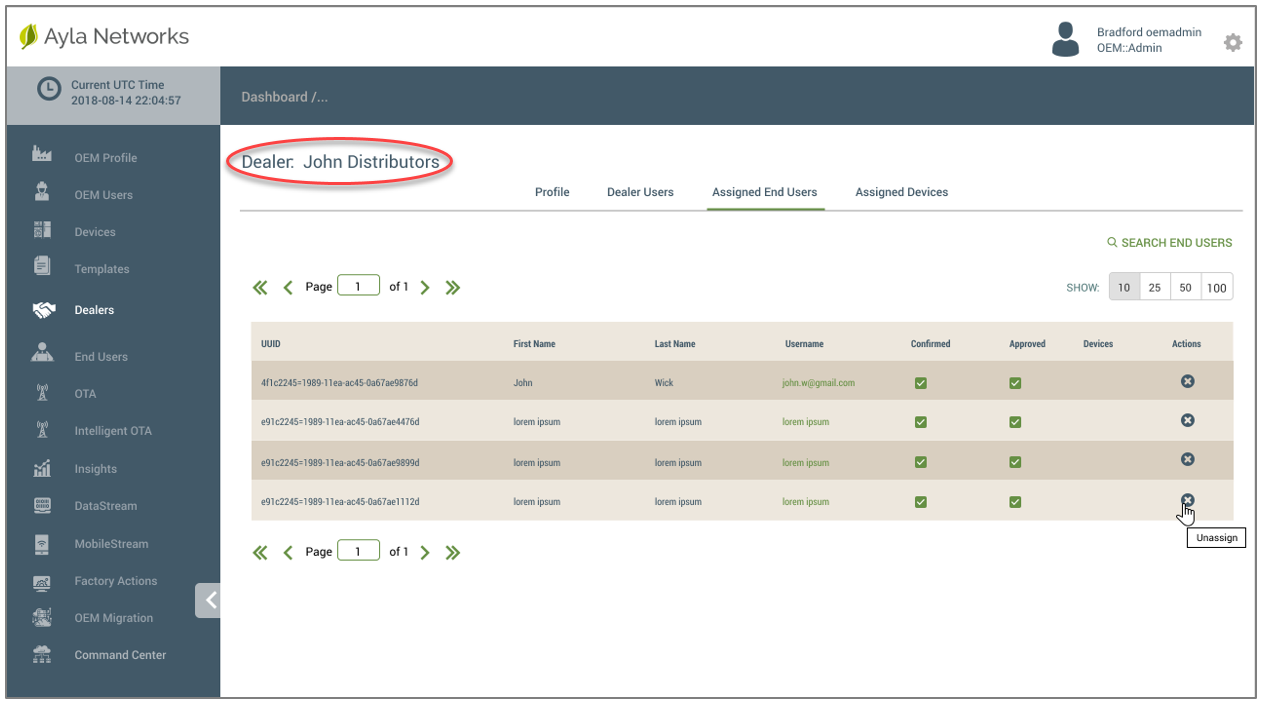
Task: Unassign user with UUID ending 4476d
Action: 1187,420
